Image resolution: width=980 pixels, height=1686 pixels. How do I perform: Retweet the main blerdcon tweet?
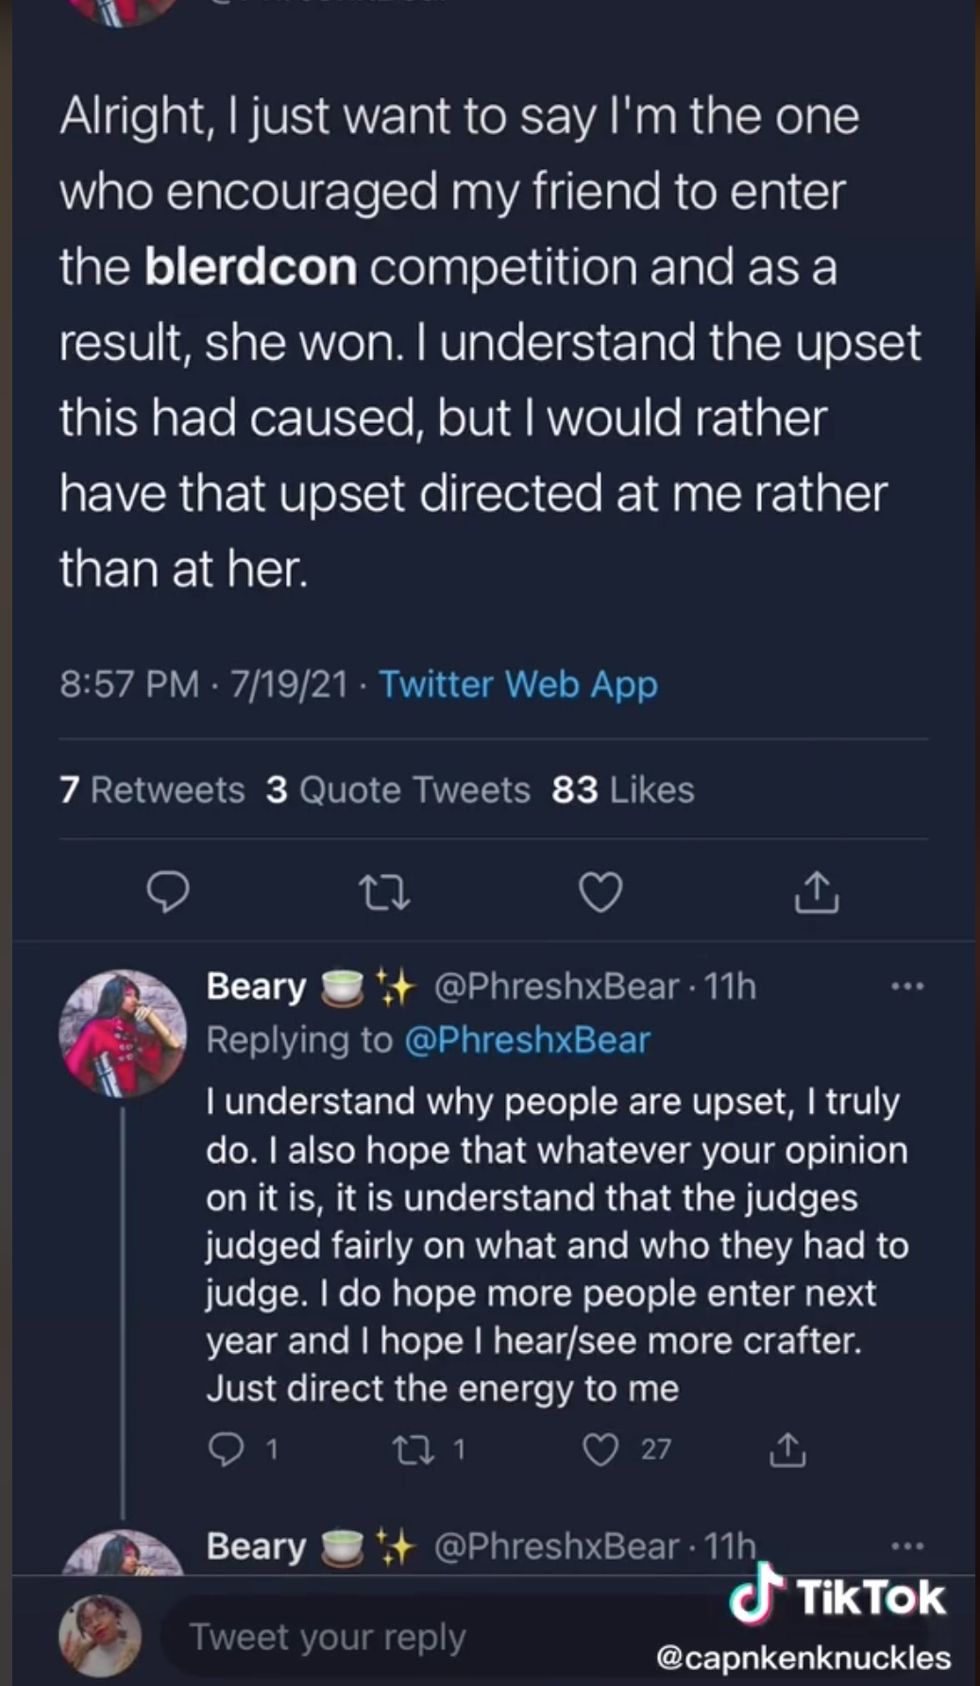pos(384,892)
